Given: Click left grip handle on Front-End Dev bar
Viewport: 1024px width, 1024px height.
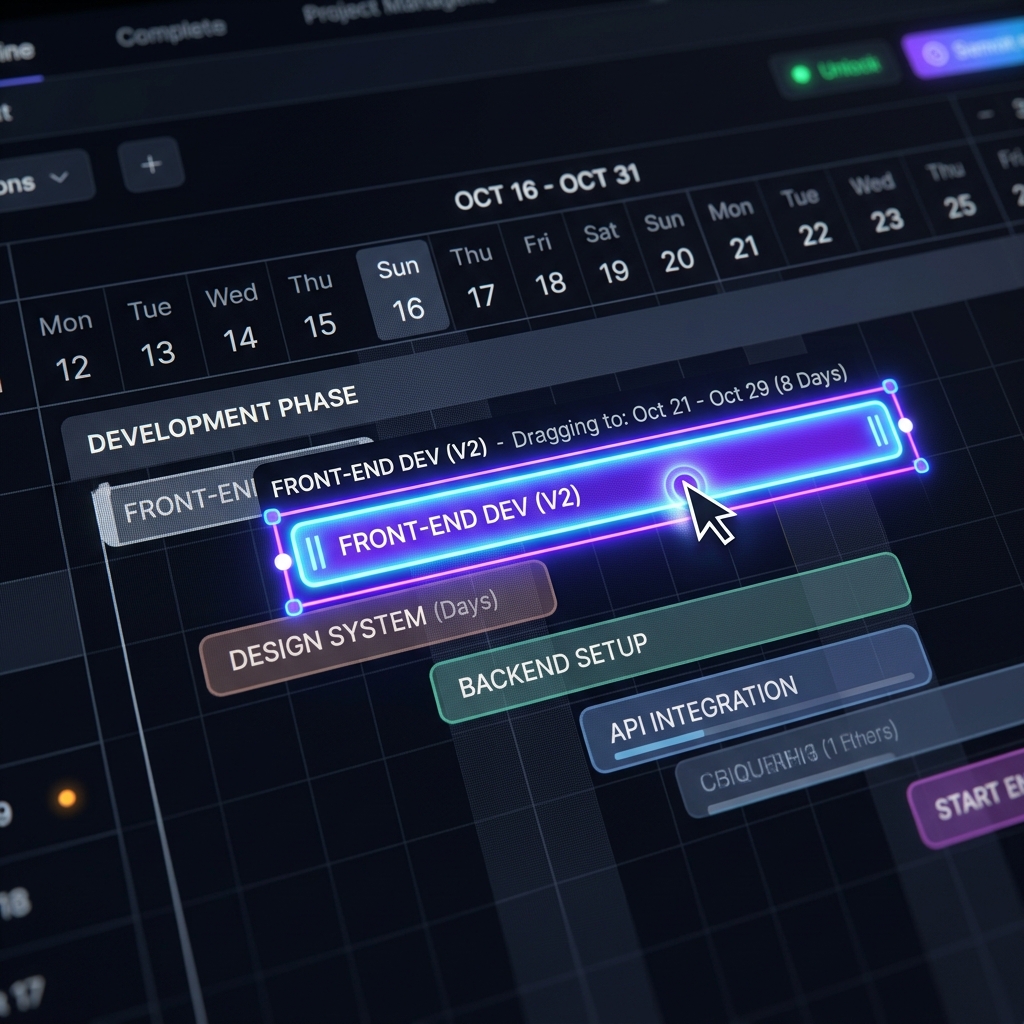Looking at the screenshot, I should click(x=315, y=552).
